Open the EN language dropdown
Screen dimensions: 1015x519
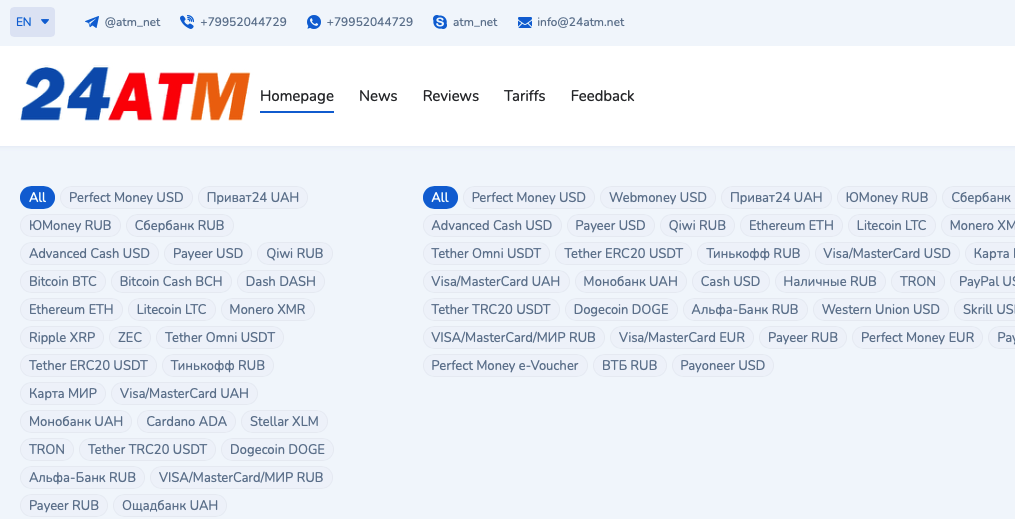point(32,22)
